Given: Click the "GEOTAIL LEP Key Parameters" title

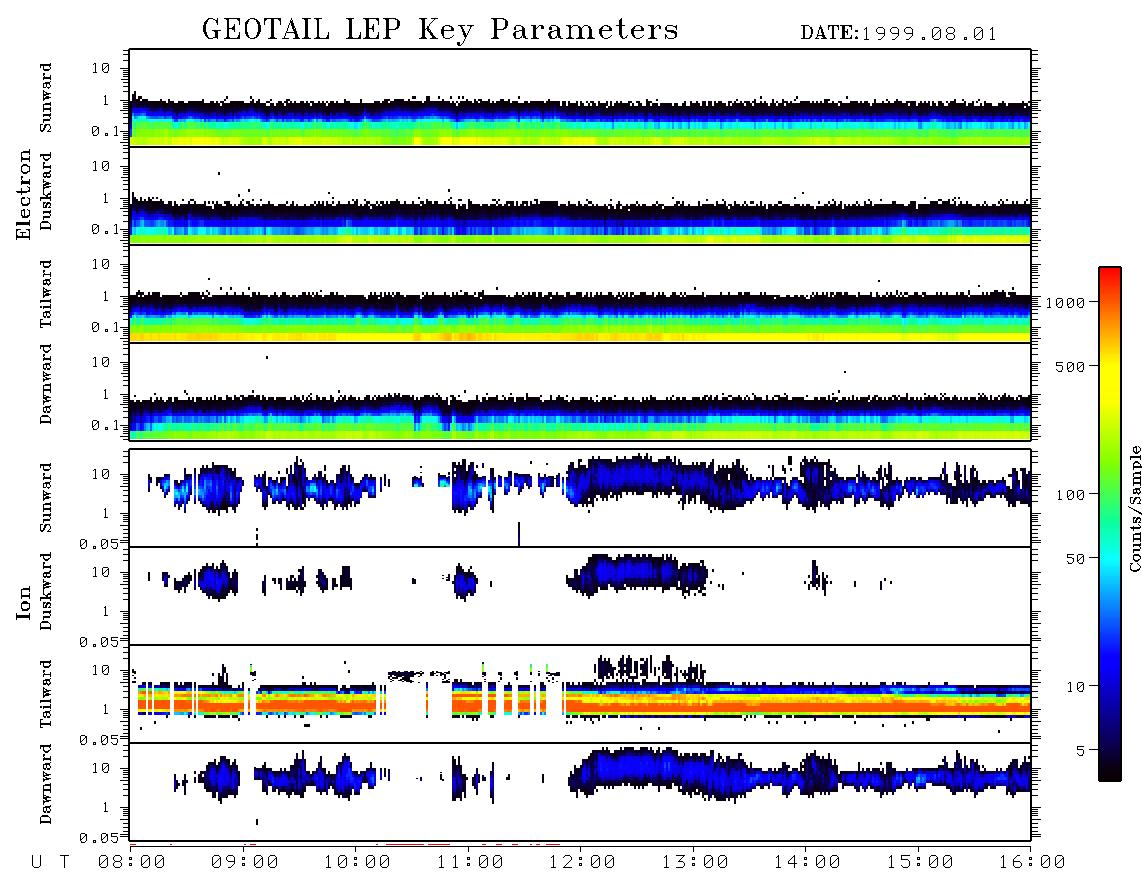Looking at the screenshot, I should click(440, 29).
